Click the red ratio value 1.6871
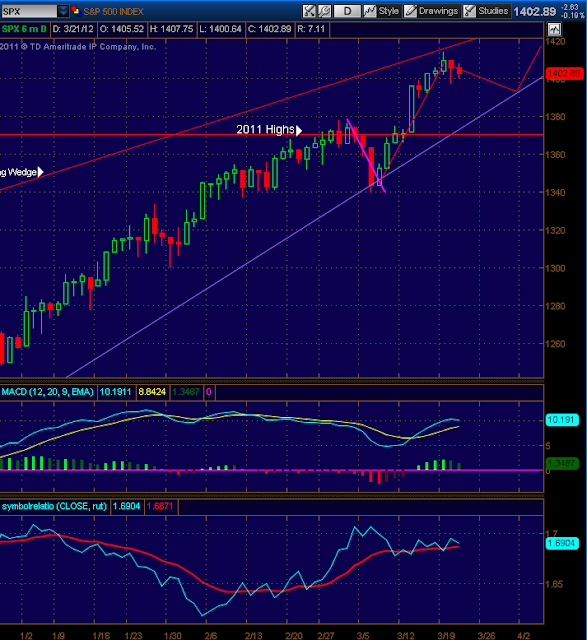 coord(160,506)
